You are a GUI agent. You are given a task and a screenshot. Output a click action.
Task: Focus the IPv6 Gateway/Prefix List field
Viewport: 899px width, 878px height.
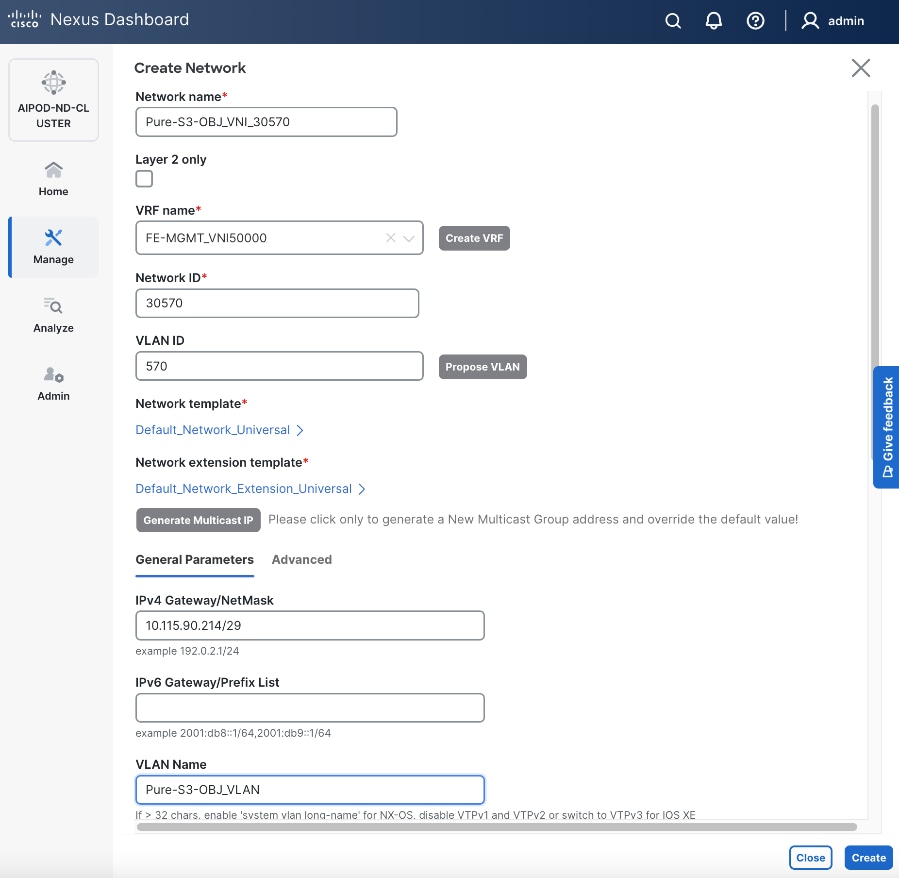(309, 707)
